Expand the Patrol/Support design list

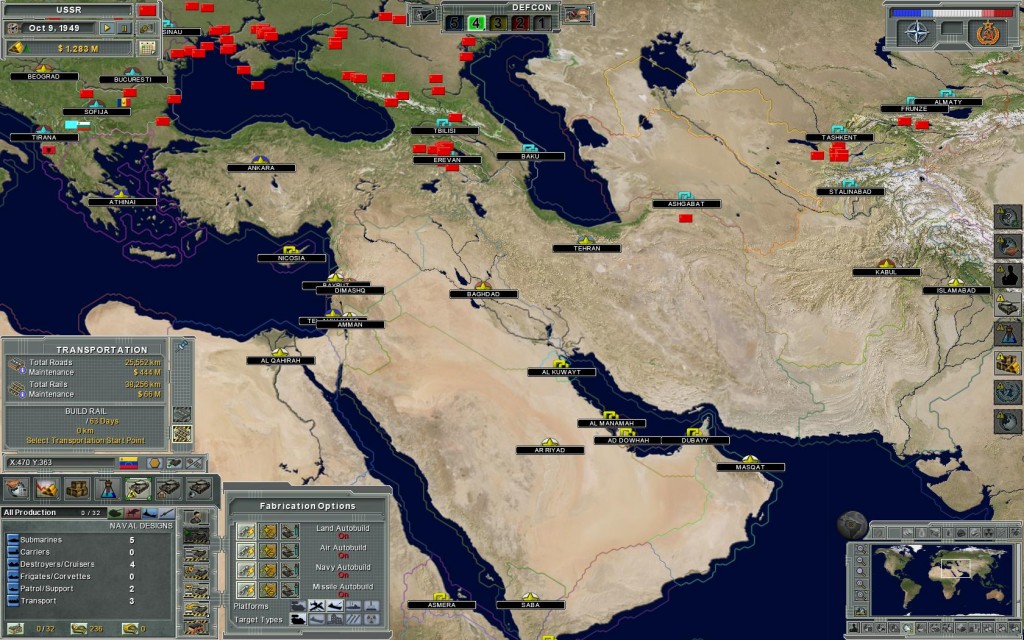12,588
